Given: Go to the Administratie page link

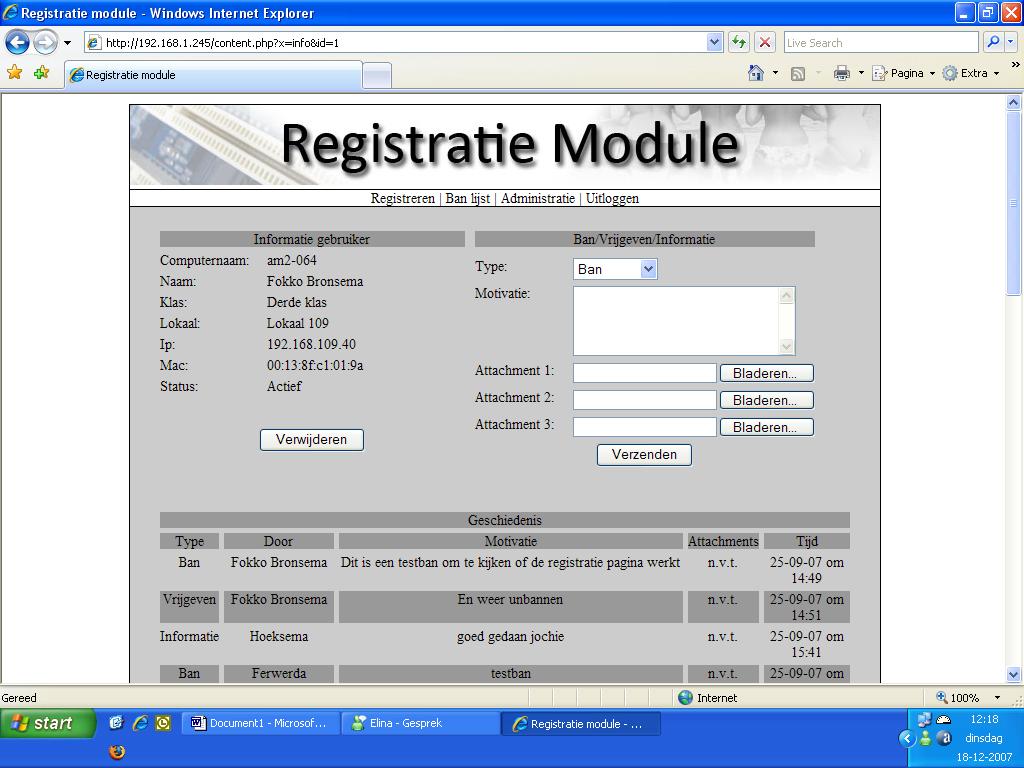Looking at the screenshot, I should [537, 198].
